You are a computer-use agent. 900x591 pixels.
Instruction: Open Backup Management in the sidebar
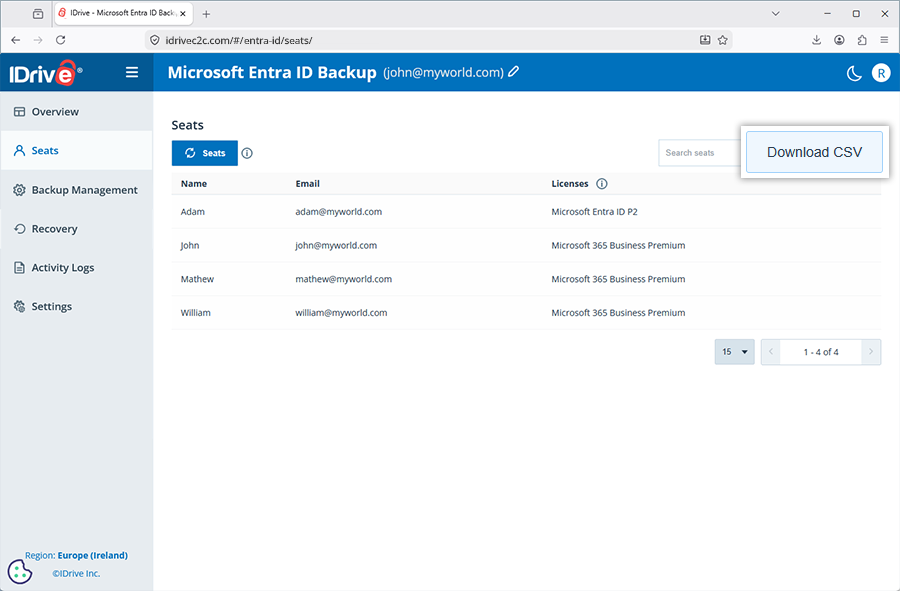click(x=77, y=190)
